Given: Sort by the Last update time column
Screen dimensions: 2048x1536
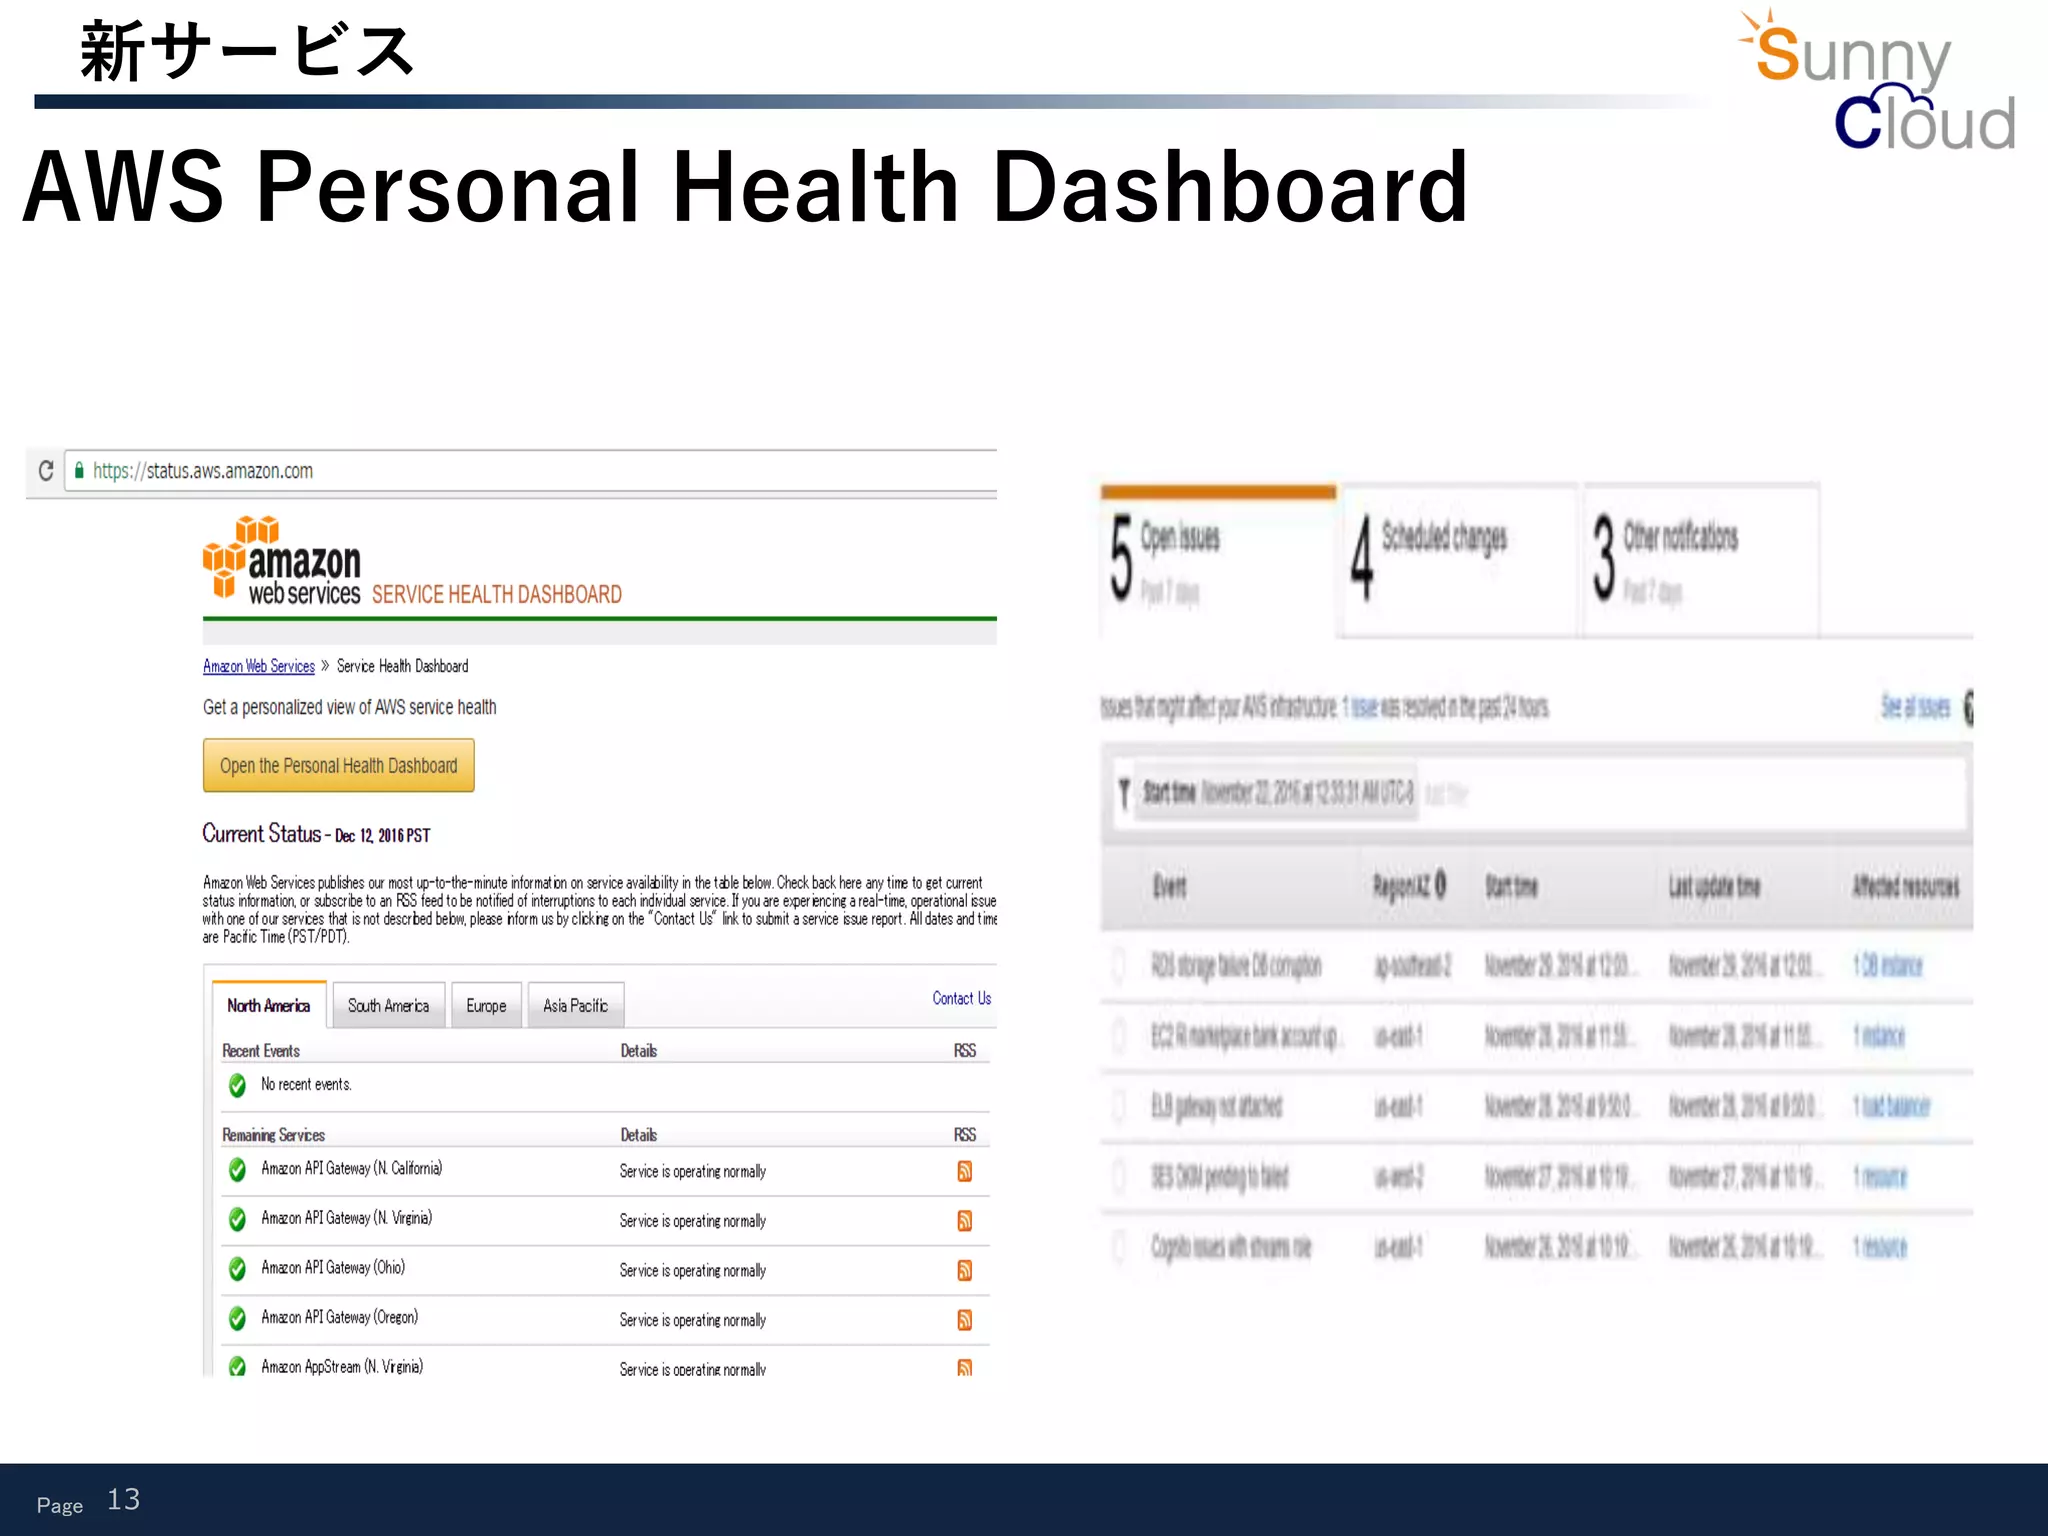Looking at the screenshot, I should [x=1714, y=886].
